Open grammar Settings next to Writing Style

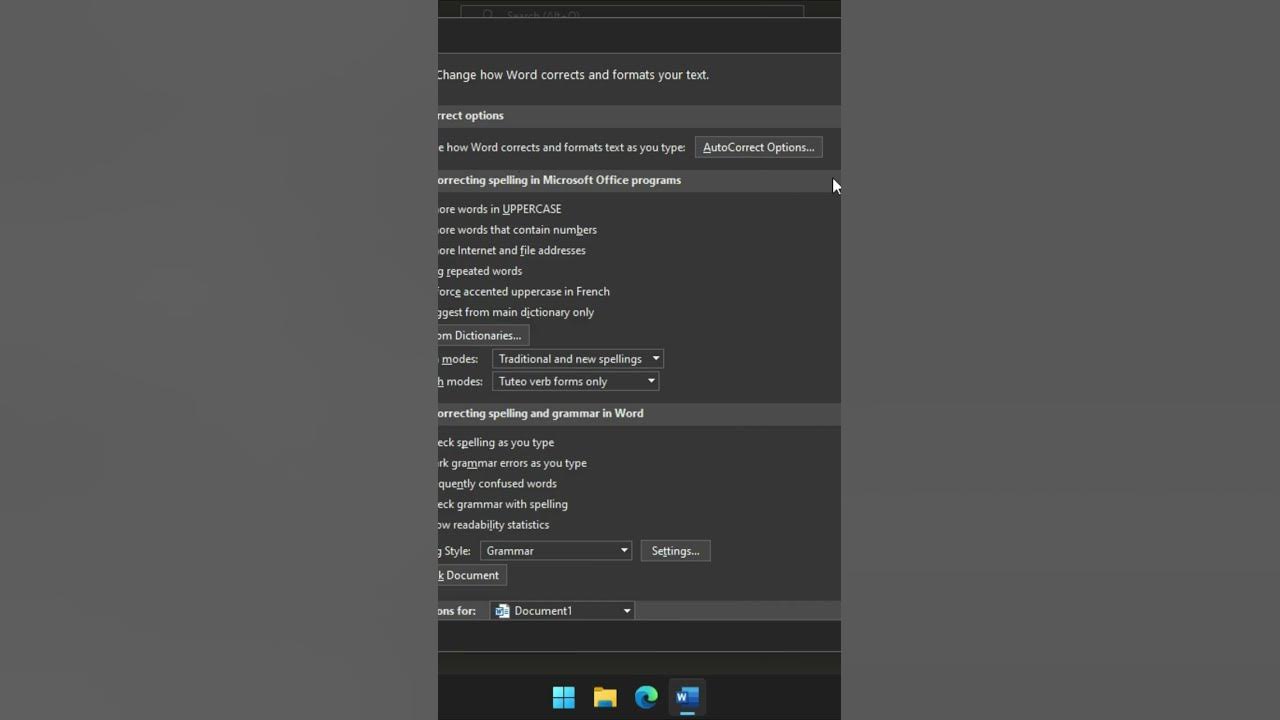coord(675,551)
